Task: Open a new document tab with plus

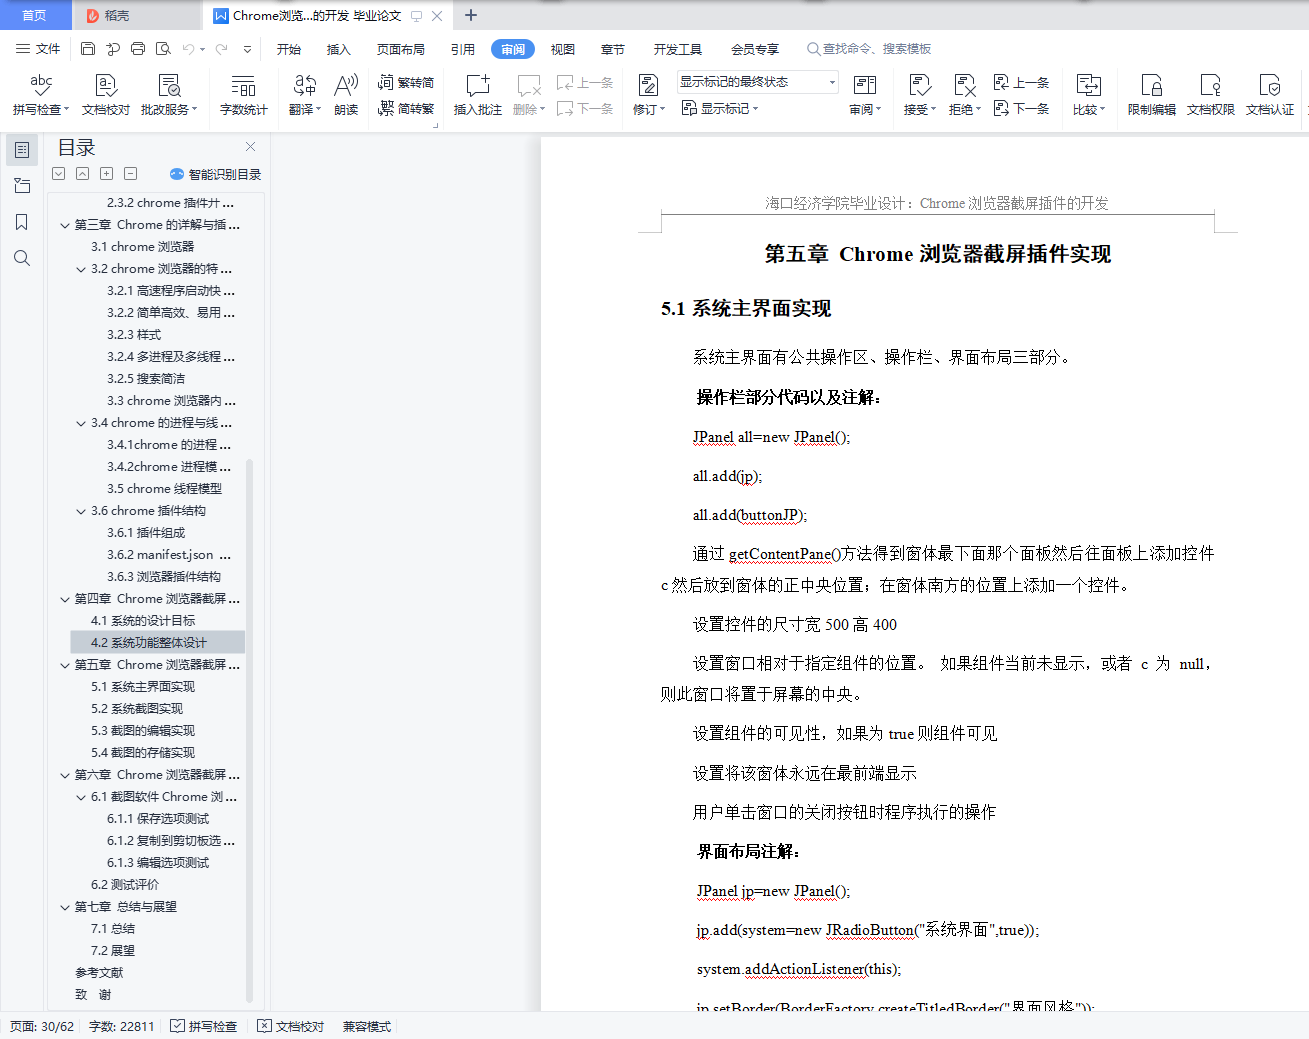Action: (x=471, y=15)
